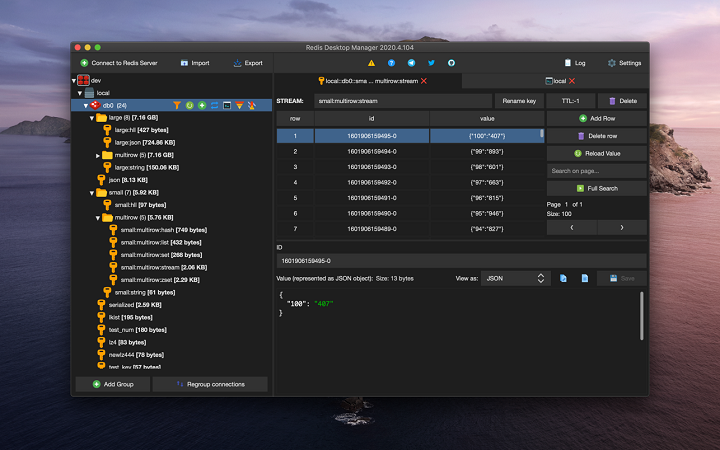Click the TTL:-1 button
Image resolution: width=720 pixels, height=450 pixels.
pos(570,101)
